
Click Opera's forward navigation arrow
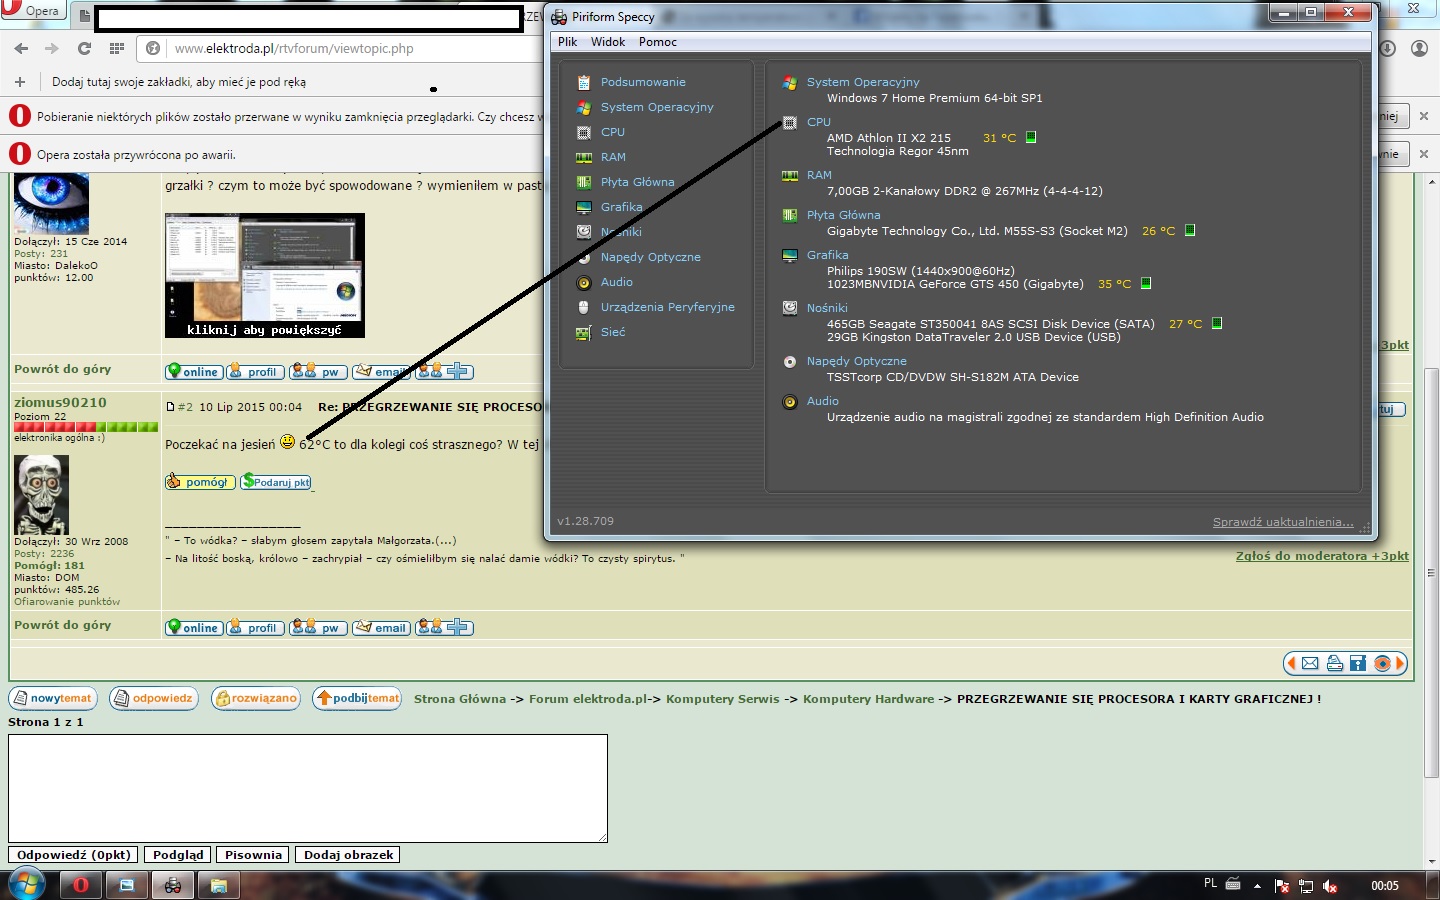52,48
